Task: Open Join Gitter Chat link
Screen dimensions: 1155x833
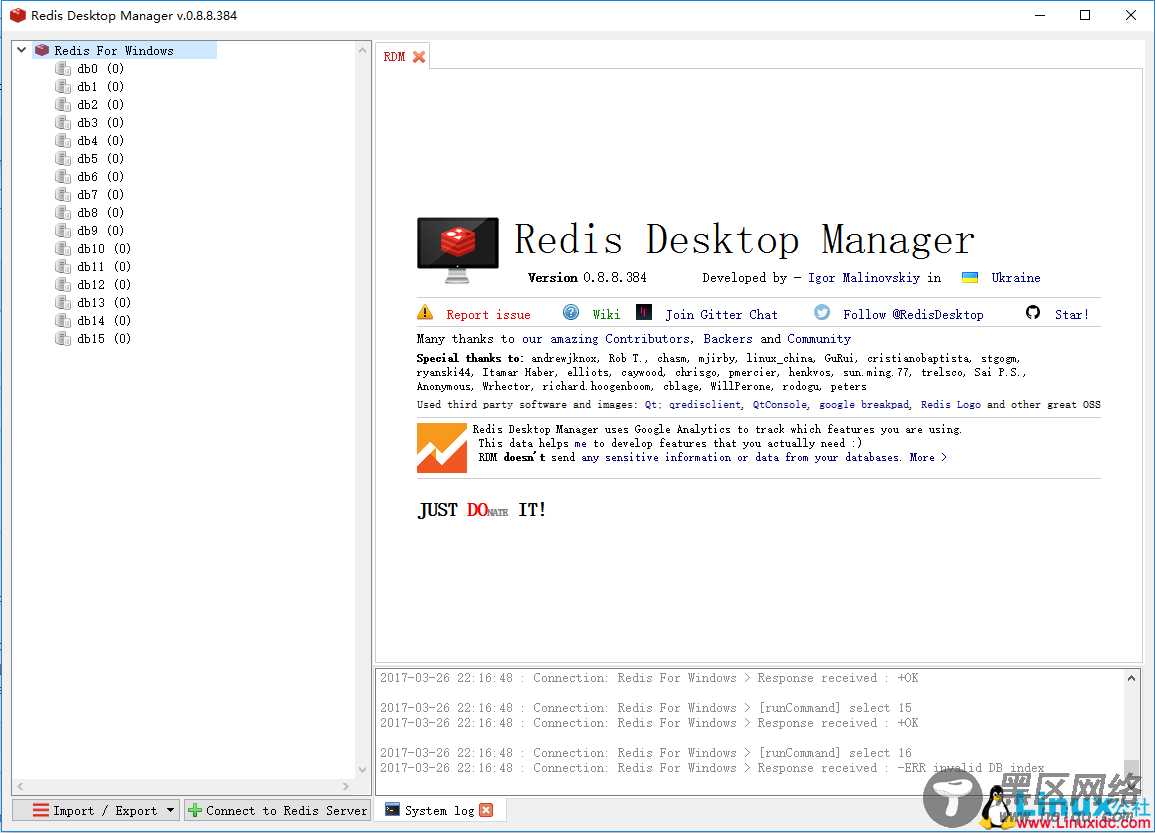Action: (x=721, y=314)
